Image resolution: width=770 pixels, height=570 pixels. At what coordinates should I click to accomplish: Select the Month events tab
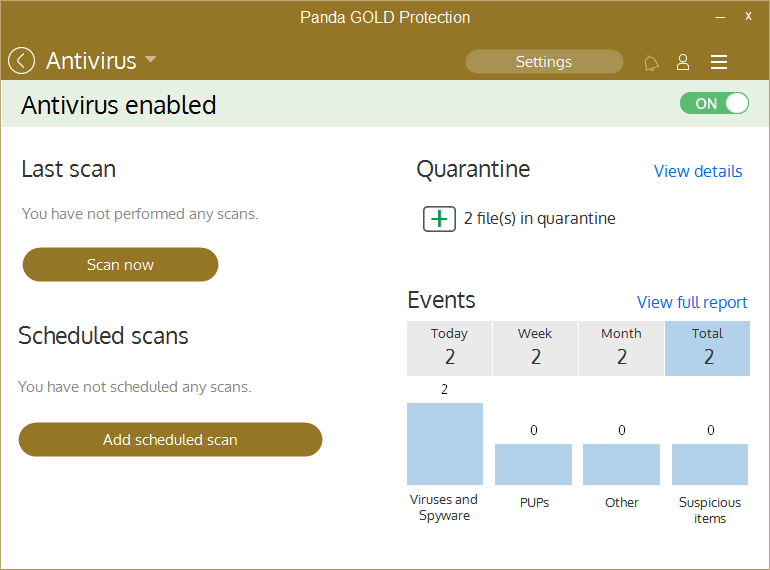[621, 347]
